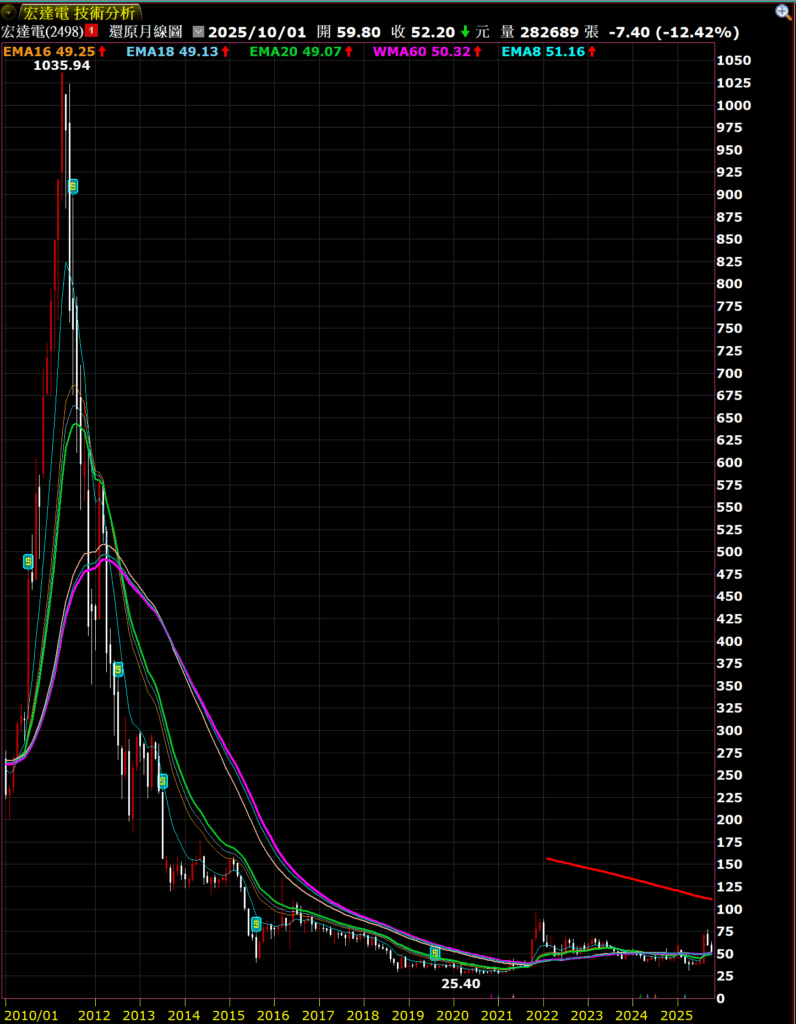Click the dividend marker on the 2019 candles
Viewport: 796px width, 1024px height.
coord(435,954)
